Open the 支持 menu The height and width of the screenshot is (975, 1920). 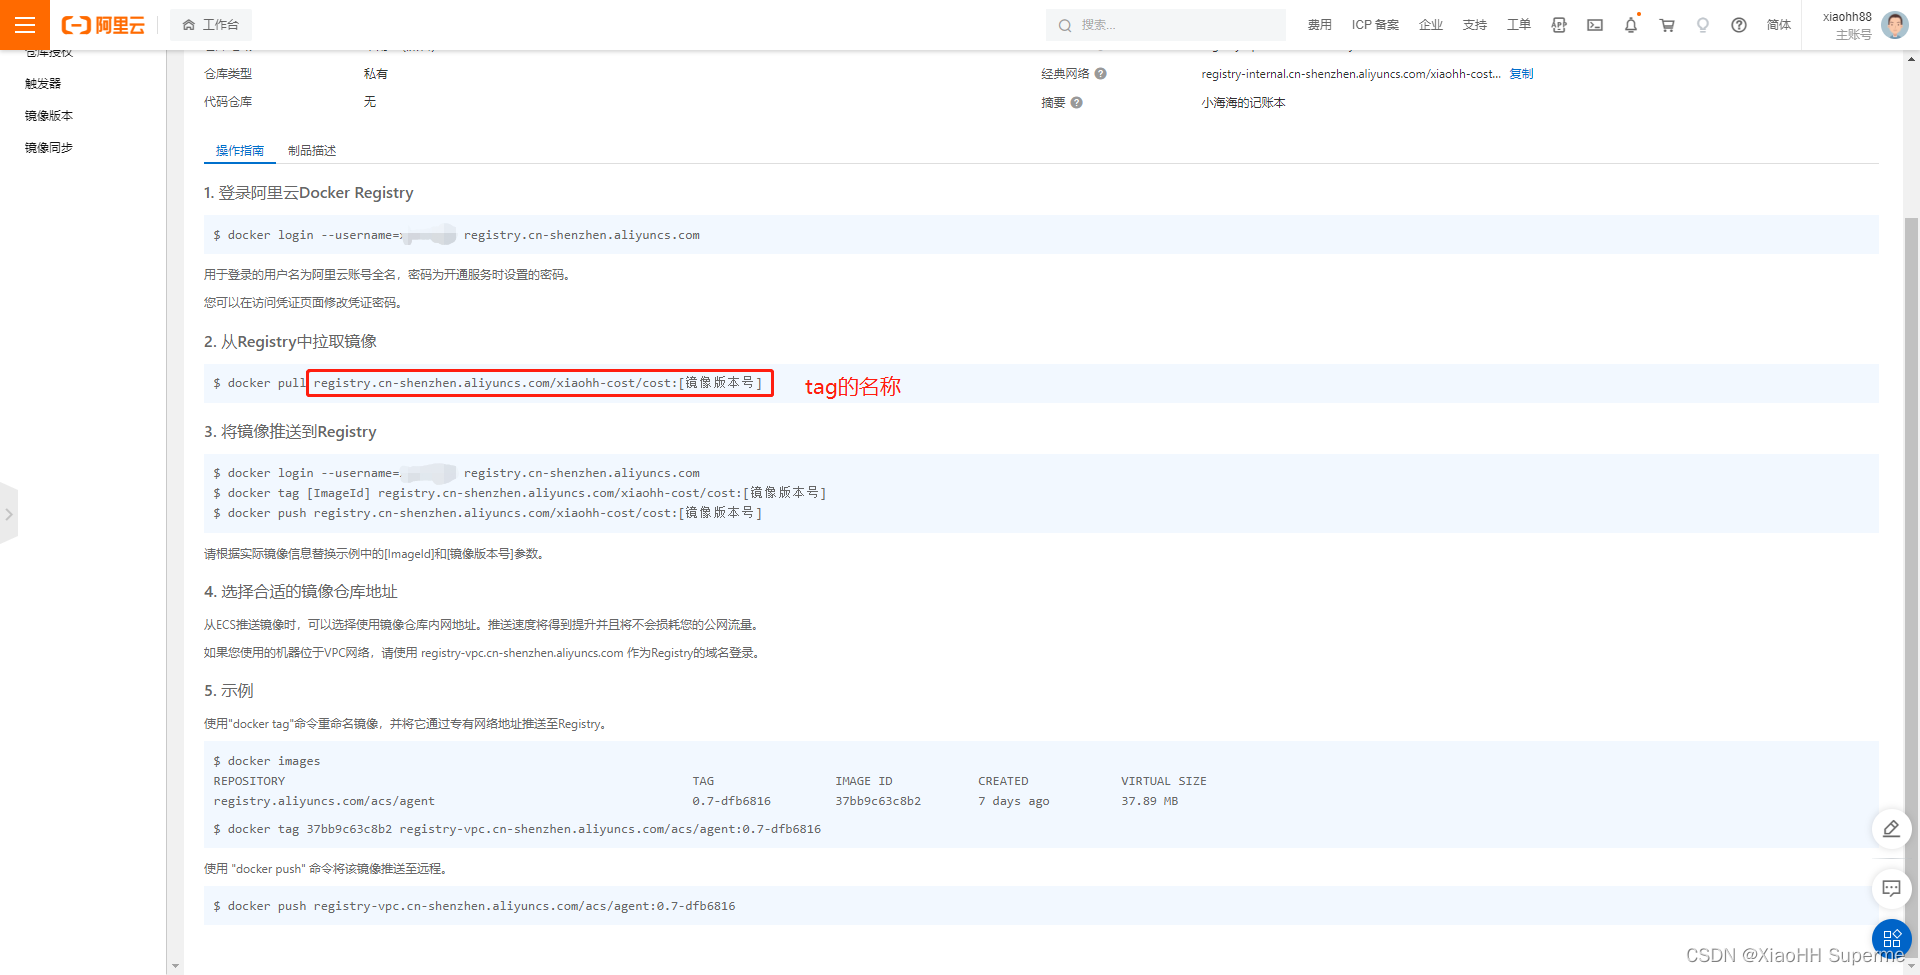tap(1475, 25)
